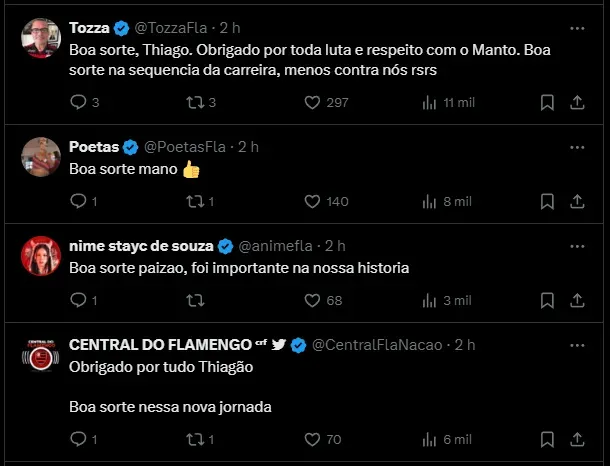This screenshot has width=610, height=466.
Task: Open the Tozza profile avatar
Action: tap(41, 37)
